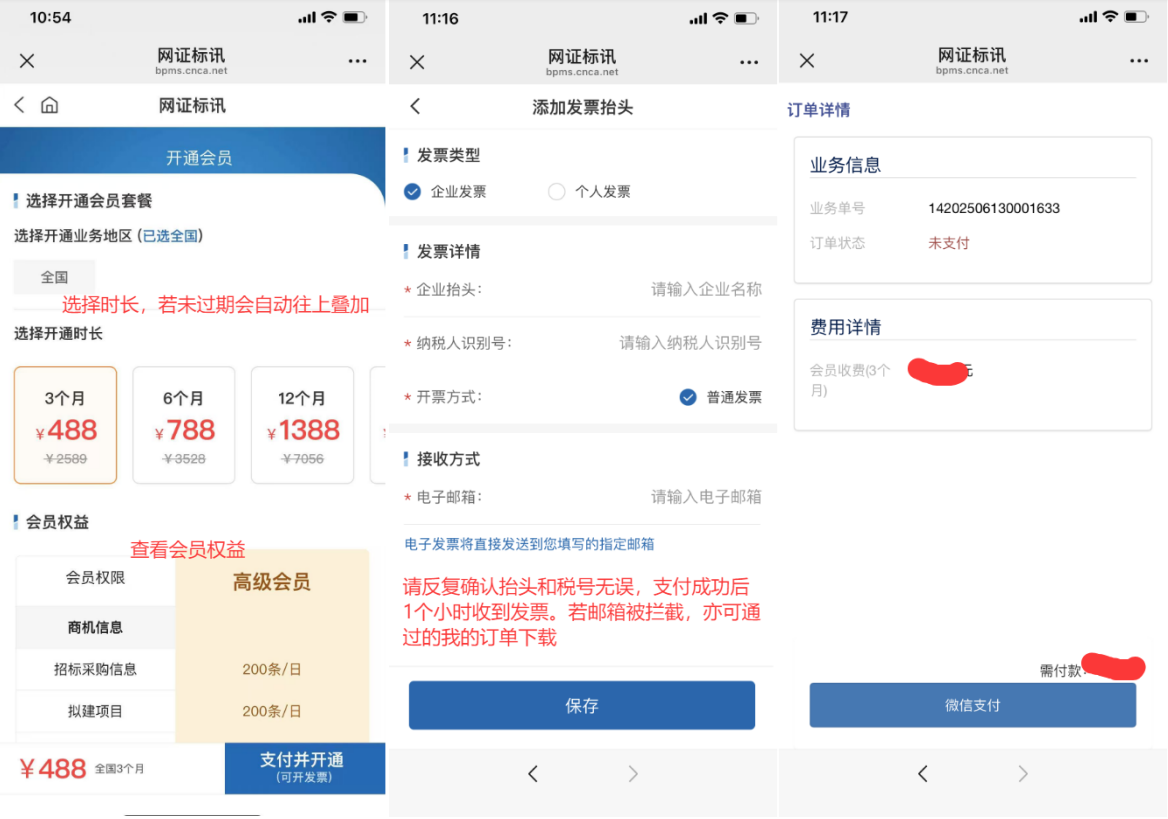
Task: Choose the 12个月 ¥1388 plan
Action: (x=302, y=425)
